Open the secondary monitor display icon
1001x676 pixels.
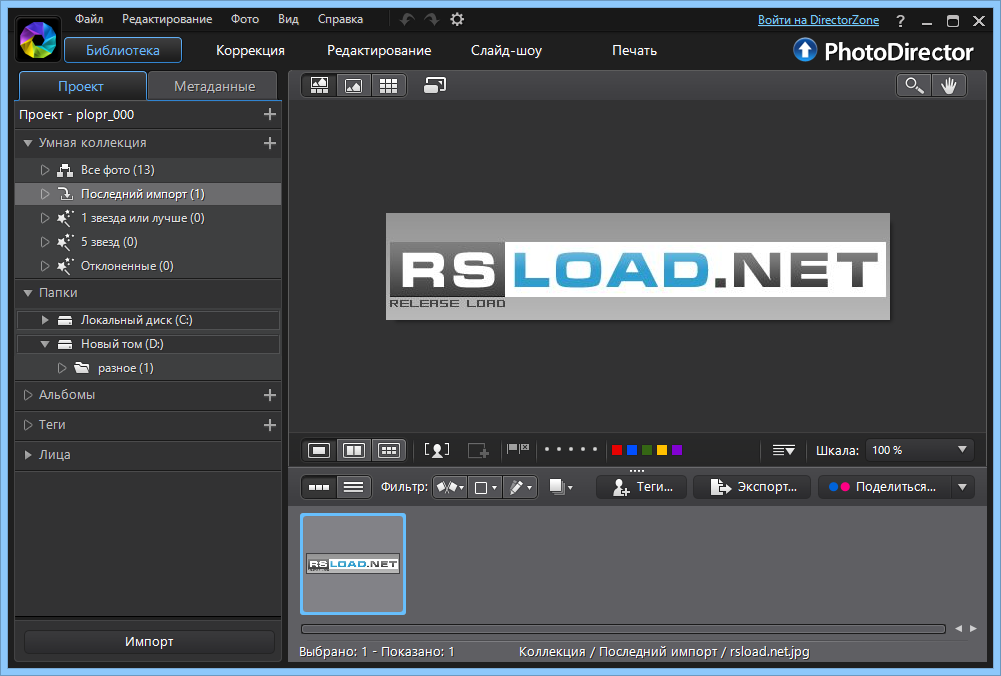click(x=434, y=86)
